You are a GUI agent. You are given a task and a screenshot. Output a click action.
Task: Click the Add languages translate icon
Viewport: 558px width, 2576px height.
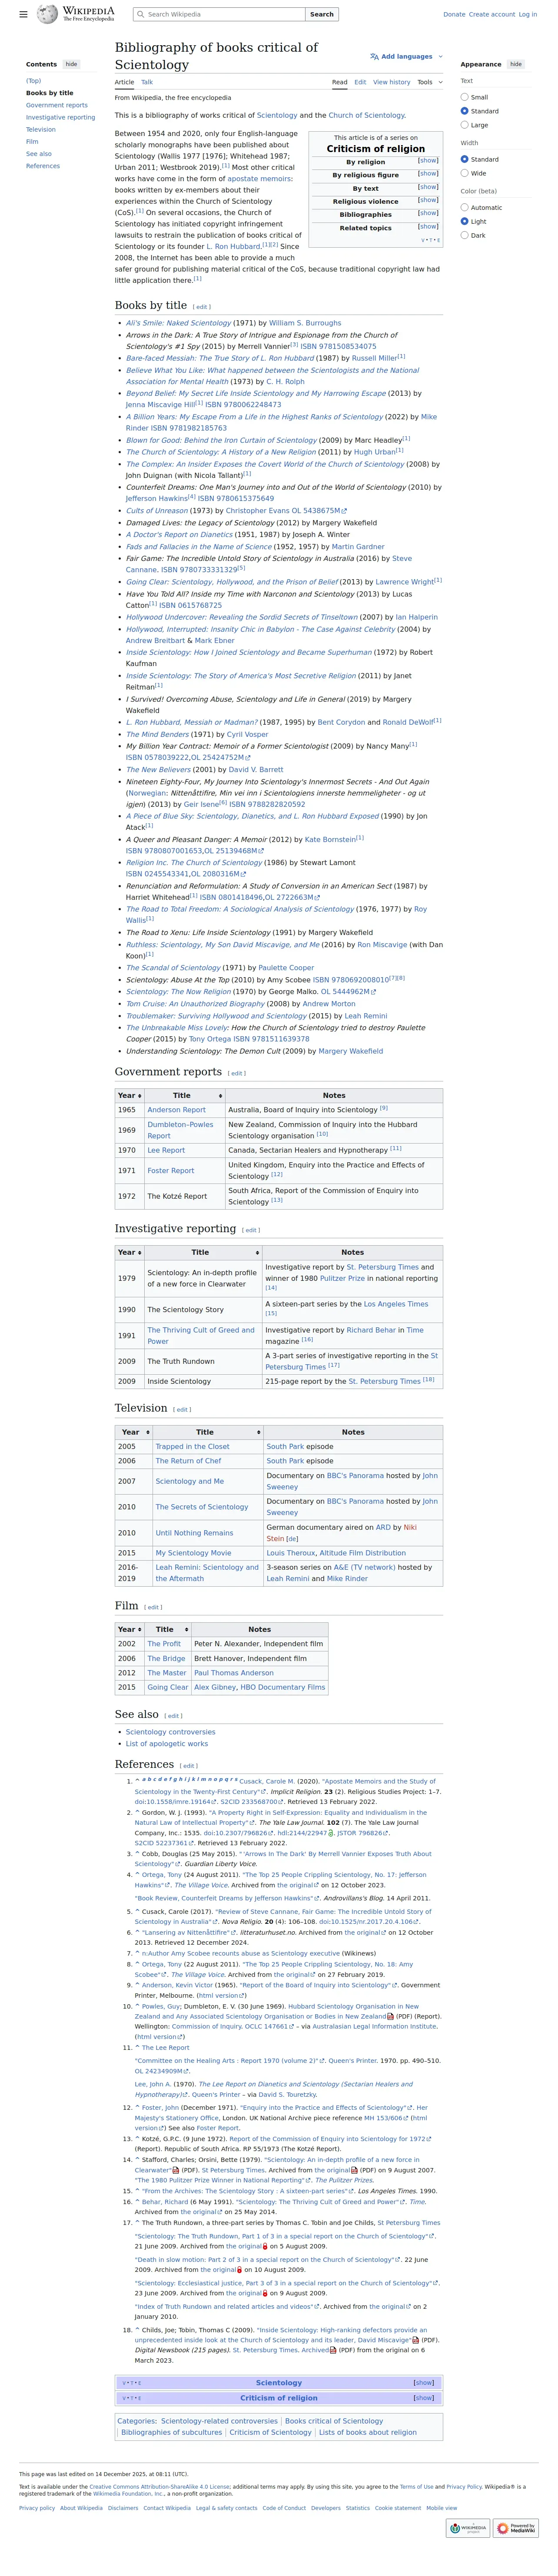(374, 57)
